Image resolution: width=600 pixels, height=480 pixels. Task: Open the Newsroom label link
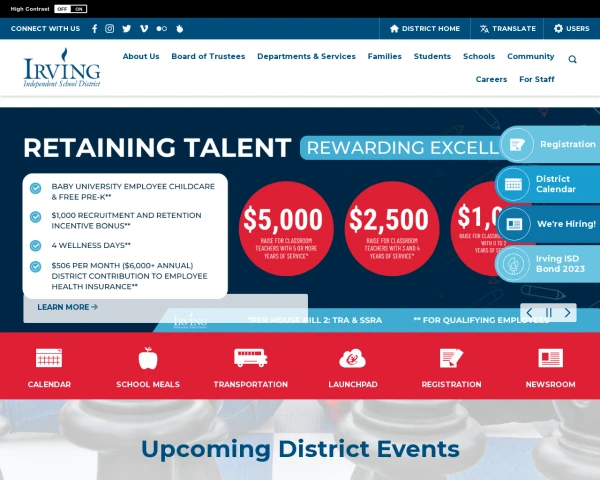tap(550, 384)
